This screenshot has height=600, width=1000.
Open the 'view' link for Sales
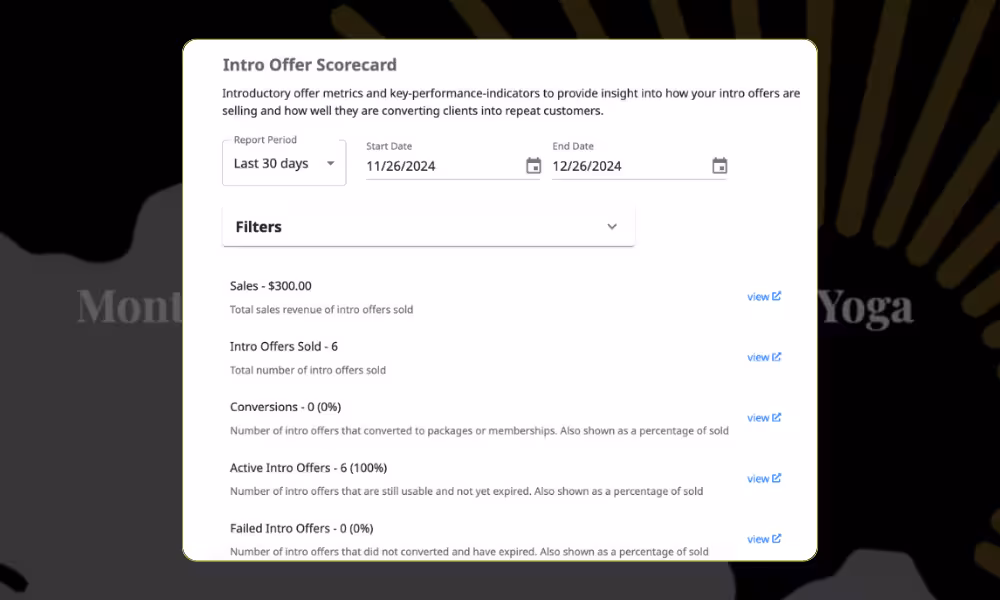758,297
